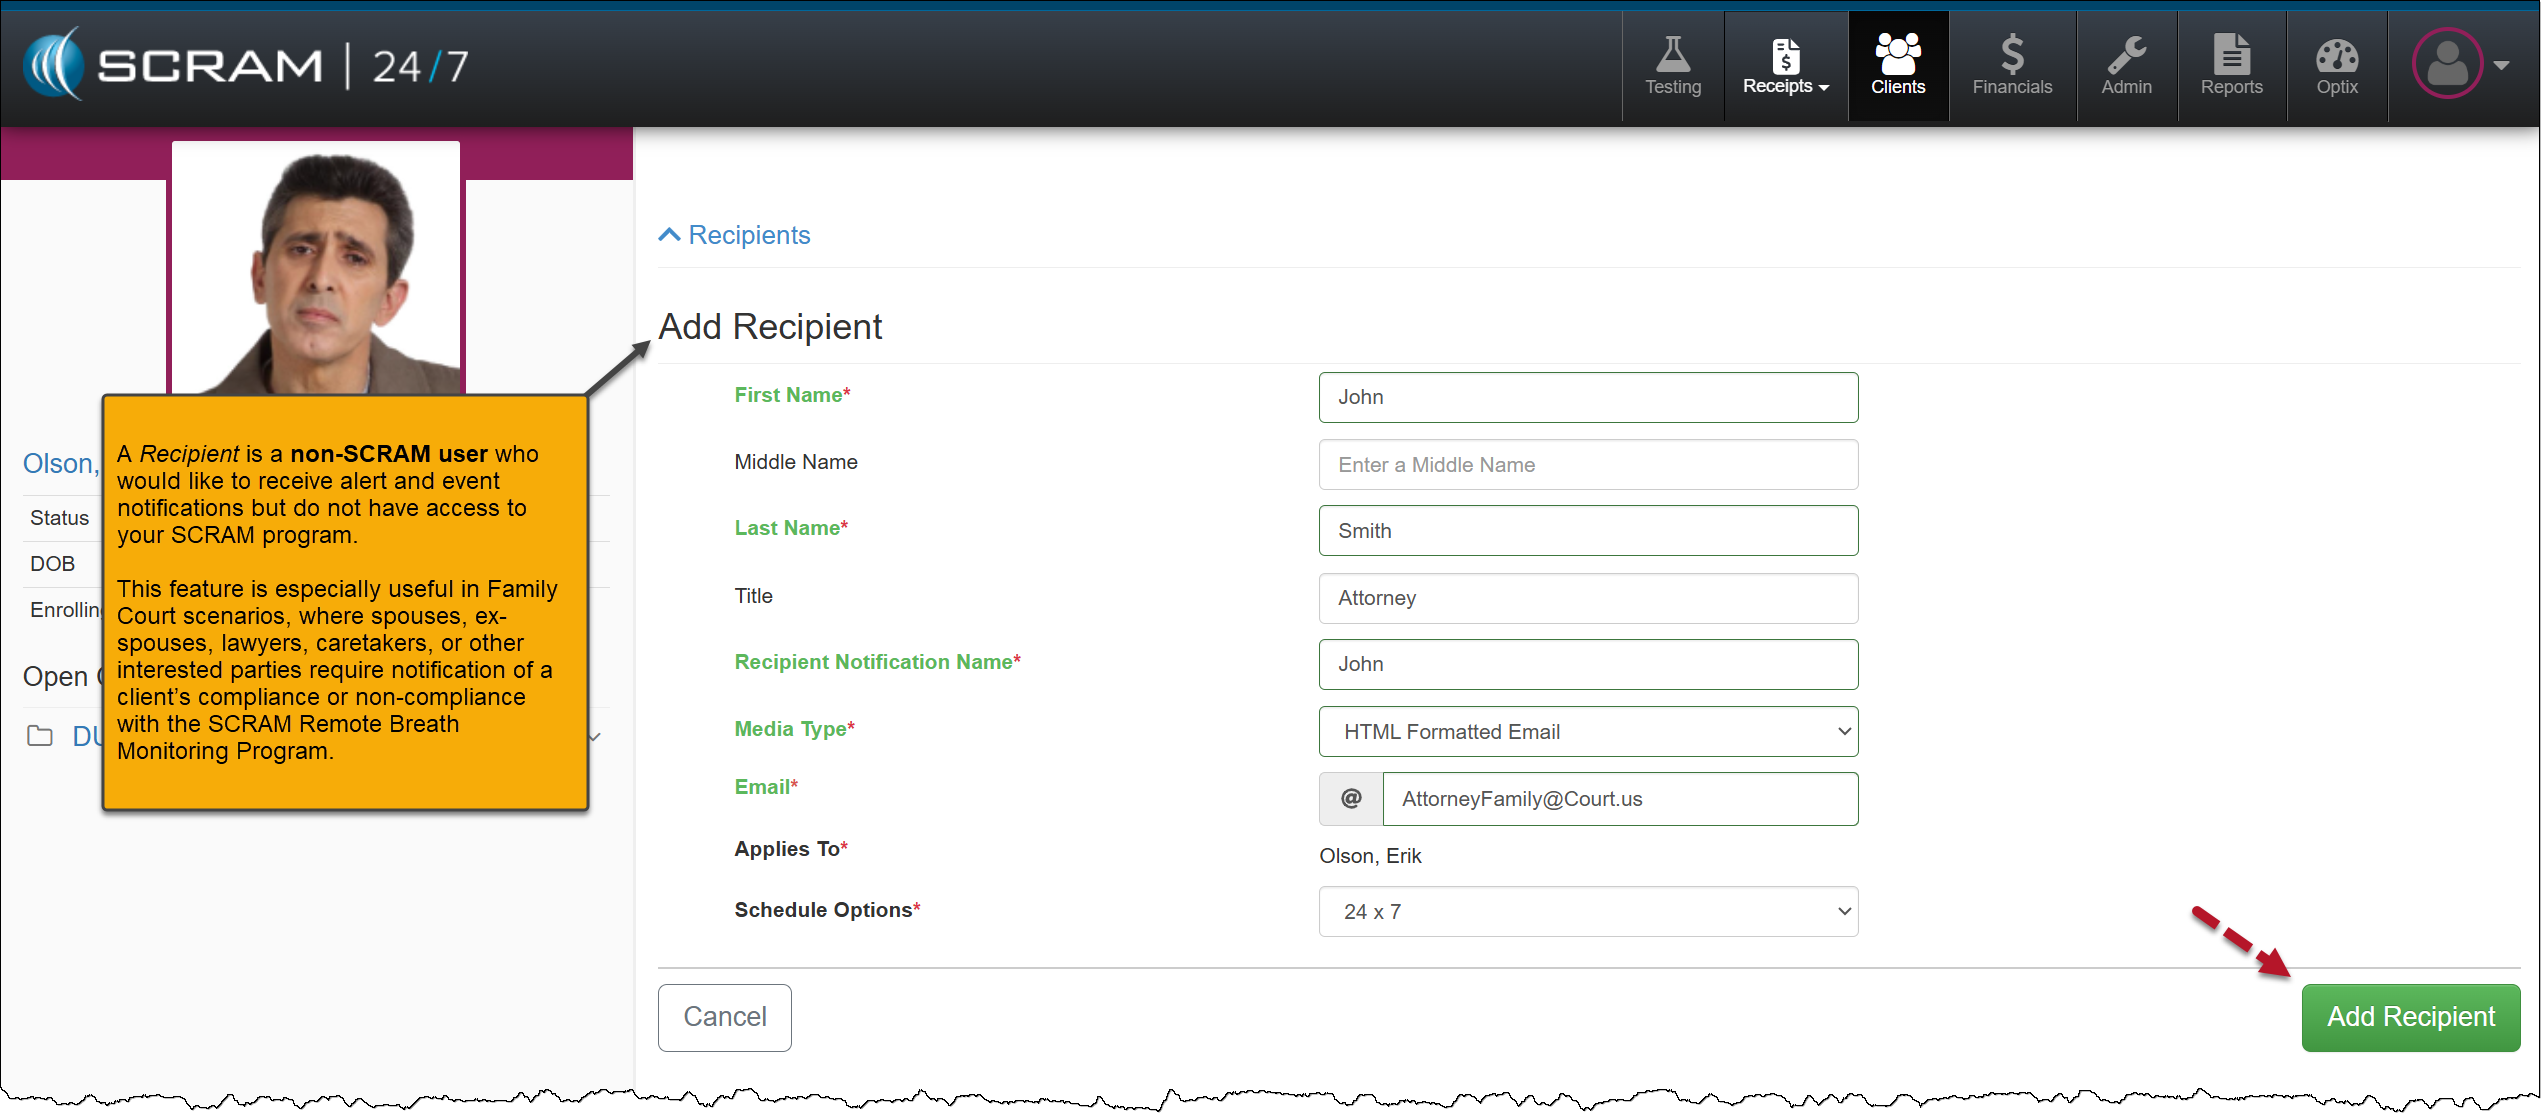The image size is (2543, 1120).
Task: Open the Schedule Options dropdown
Action: [x=1587, y=911]
